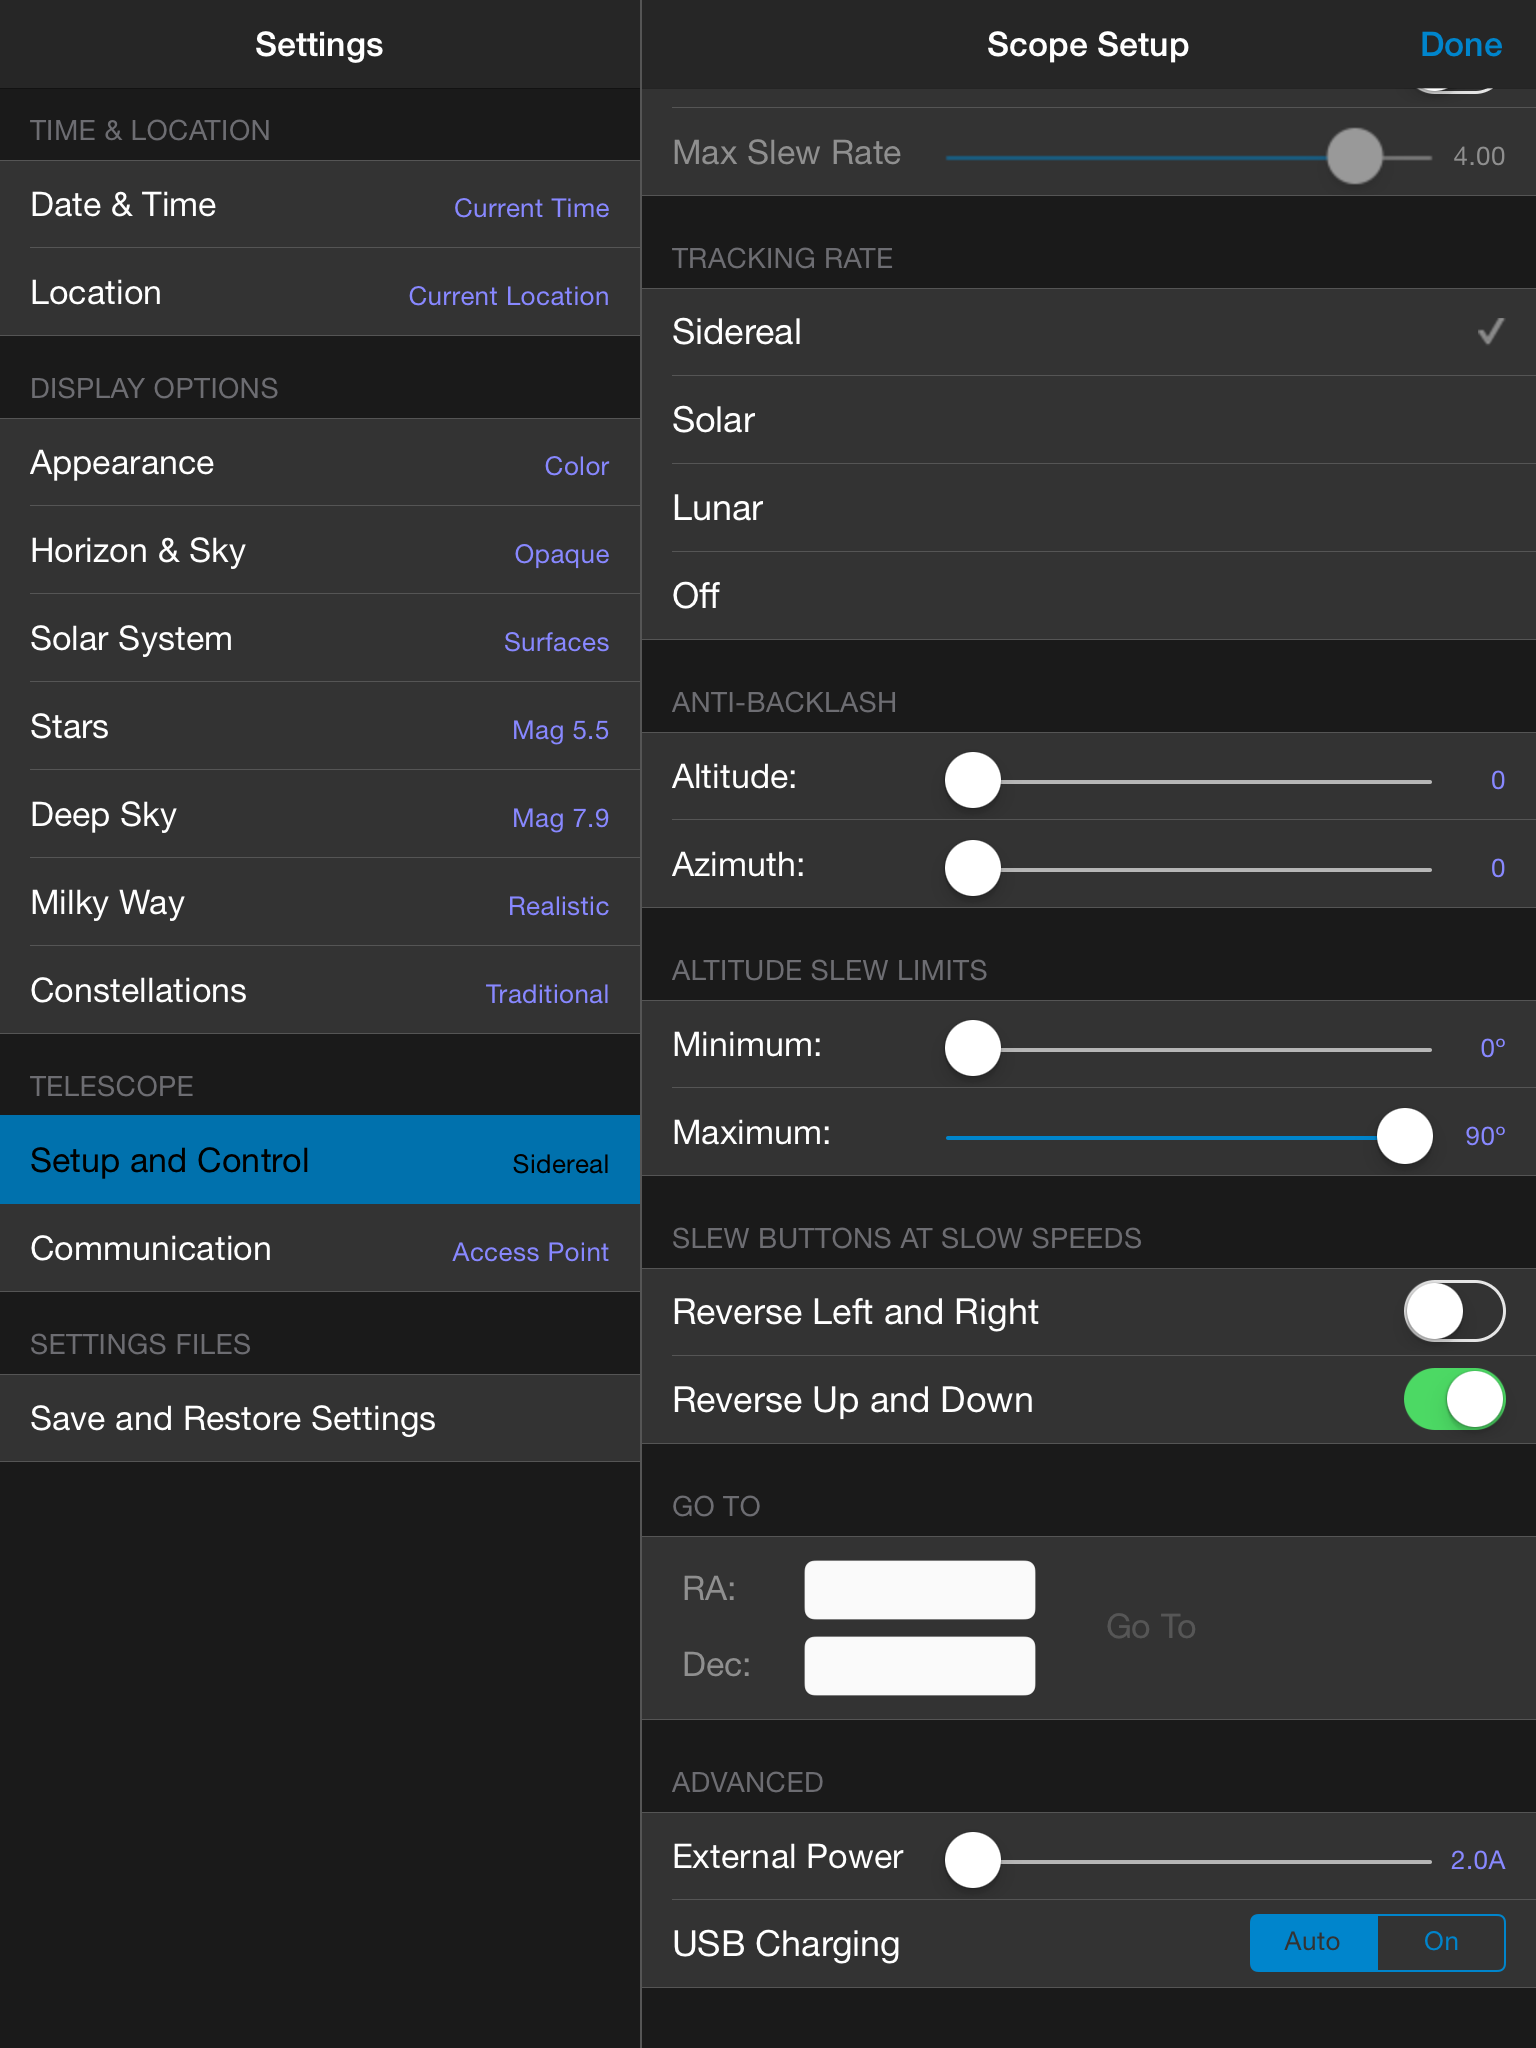Click the Altitude anti-backlash slider handle

point(973,780)
